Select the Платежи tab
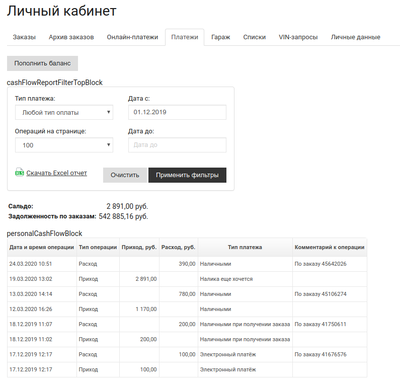Screen dimensions: 400x385 (x=185, y=37)
